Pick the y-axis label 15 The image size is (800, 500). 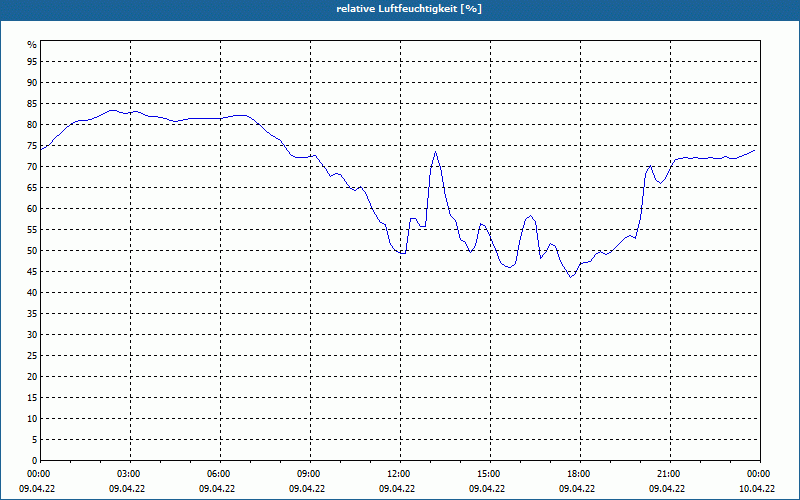pos(32,398)
